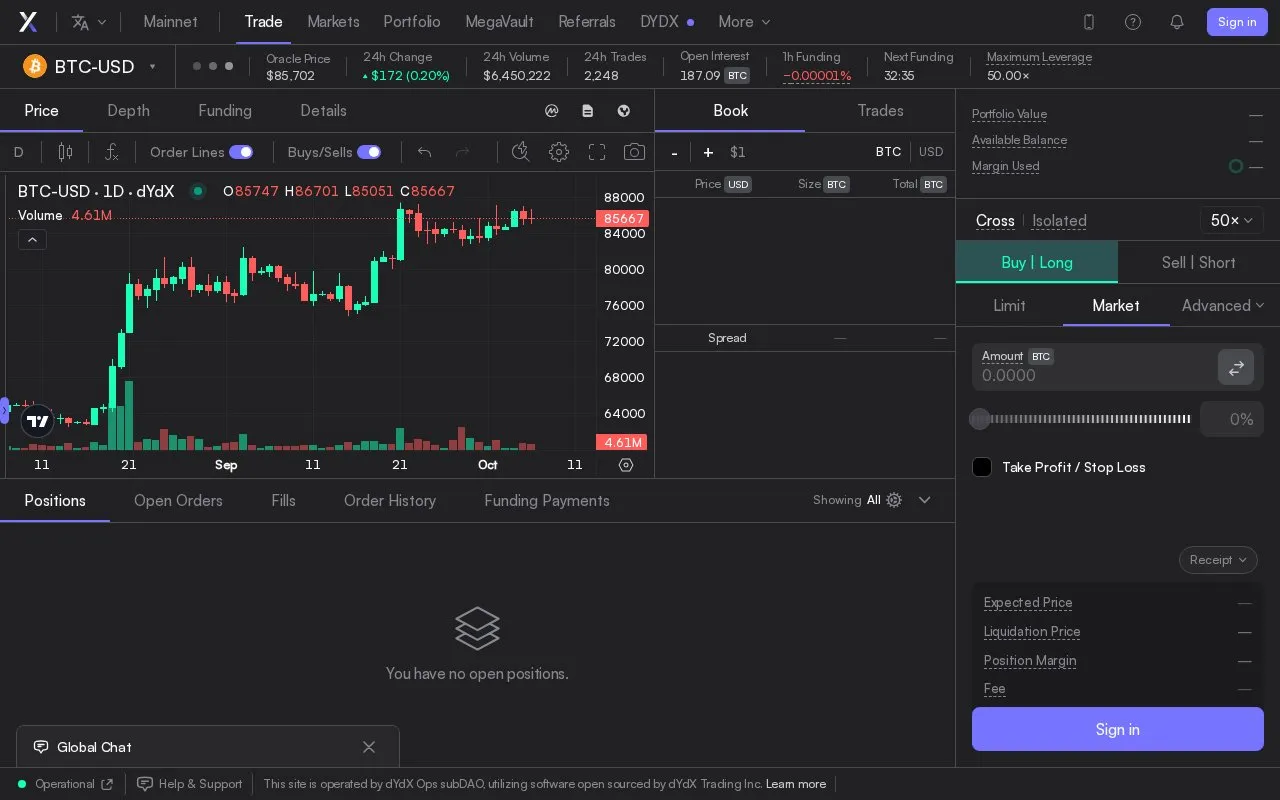This screenshot has width=1280, height=800.
Task: Take a chart snapshot with camera icon
Action: (x=634, y=152)
